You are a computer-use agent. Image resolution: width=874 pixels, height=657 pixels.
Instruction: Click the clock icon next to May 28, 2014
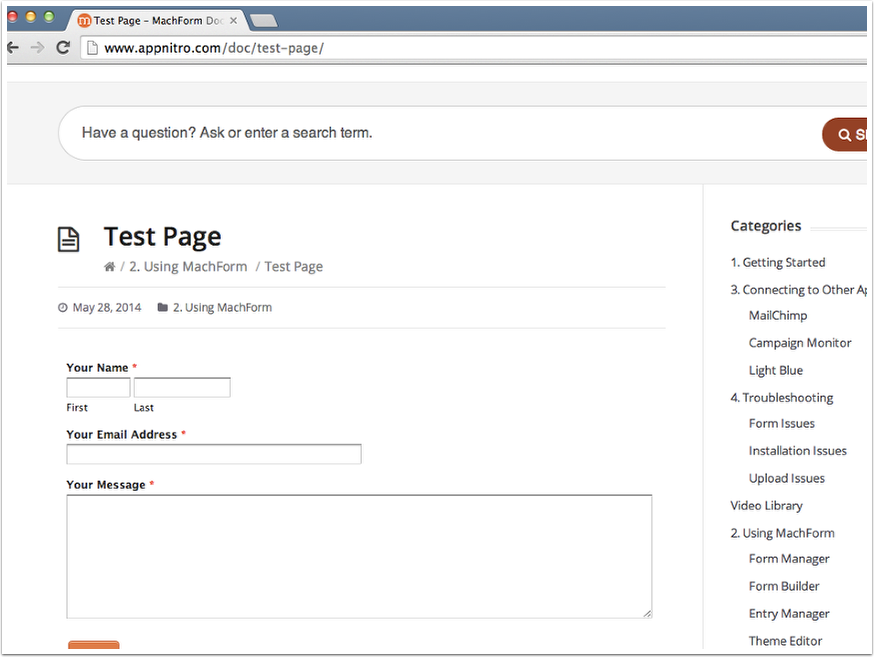coord(63,308)
